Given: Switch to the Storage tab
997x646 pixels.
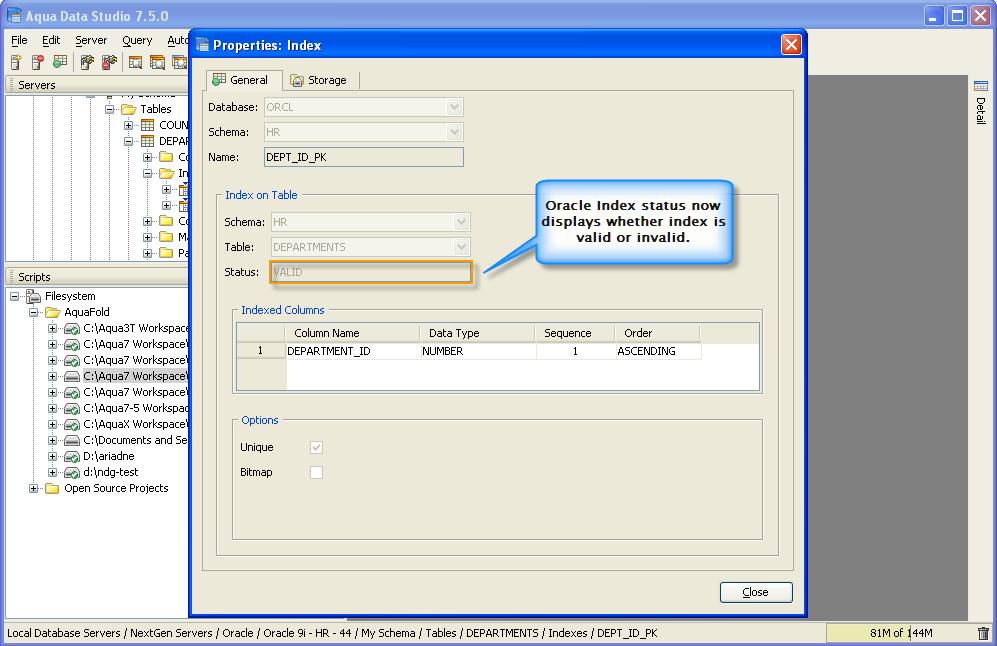Looking at the screenshot, I should [x=320, y=80].
